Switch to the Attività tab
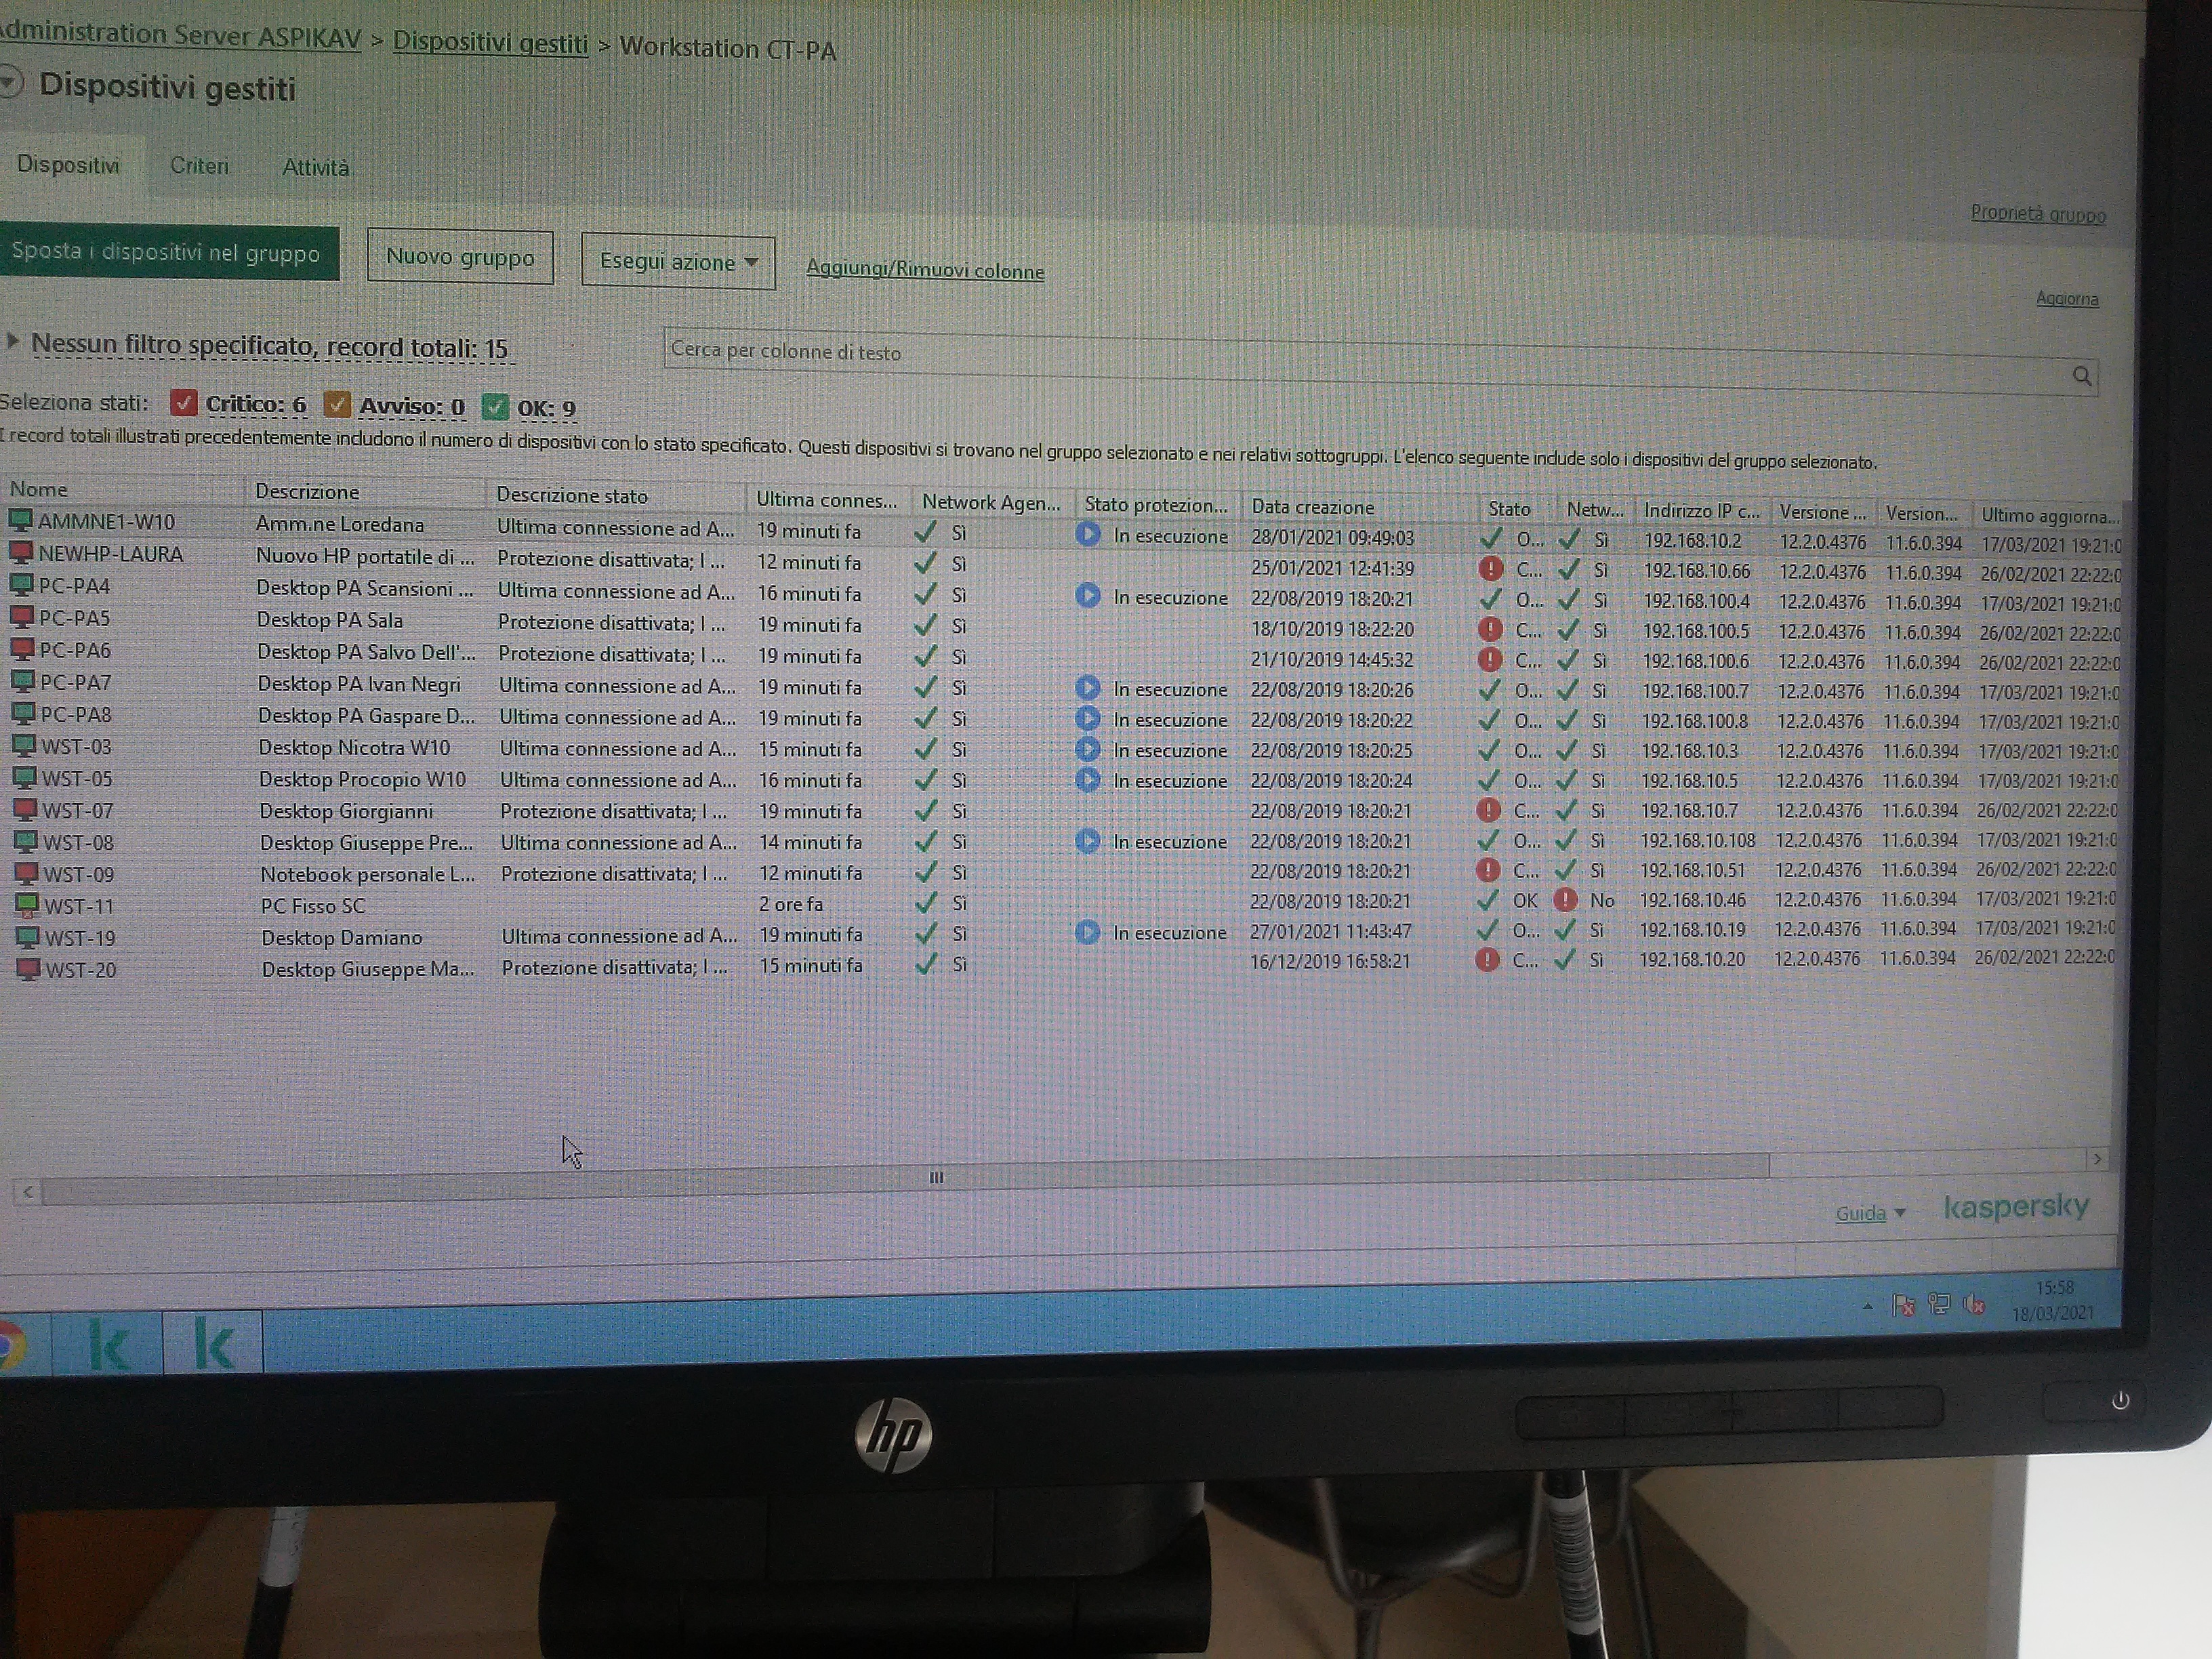Image resolution: width=2212 pixels, height=1659 pixels. pos(315,168)
